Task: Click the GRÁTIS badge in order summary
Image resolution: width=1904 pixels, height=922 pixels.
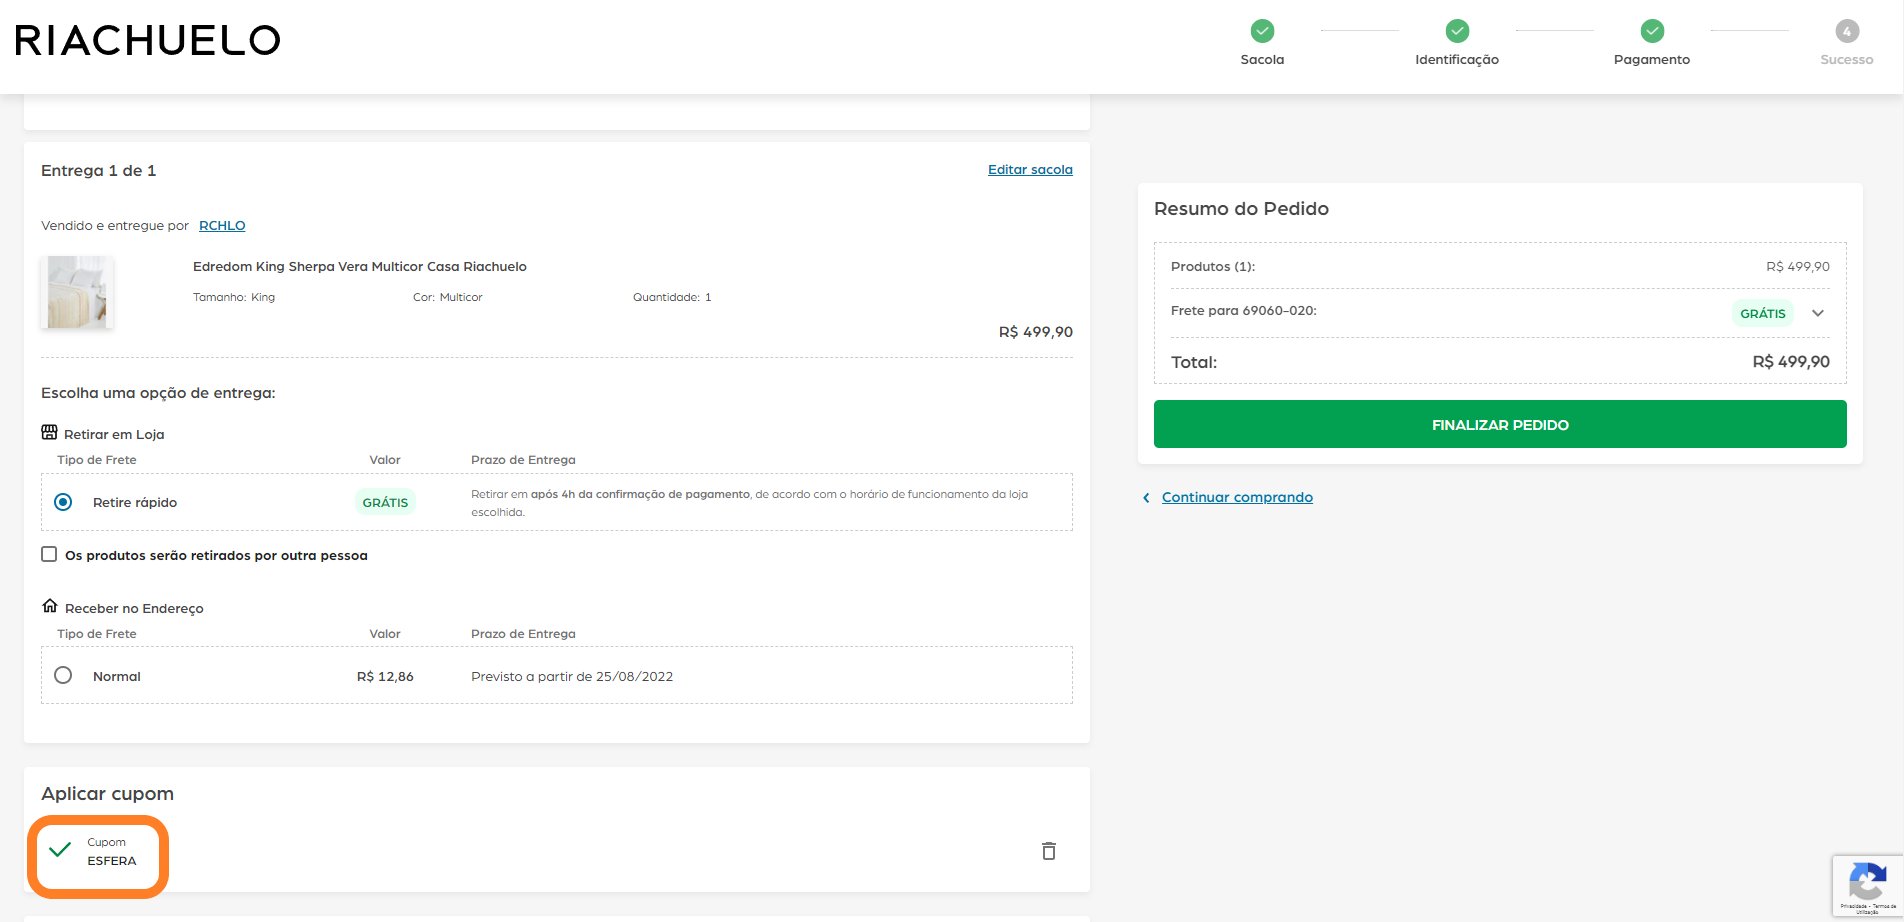Action: pos(1763,314)
